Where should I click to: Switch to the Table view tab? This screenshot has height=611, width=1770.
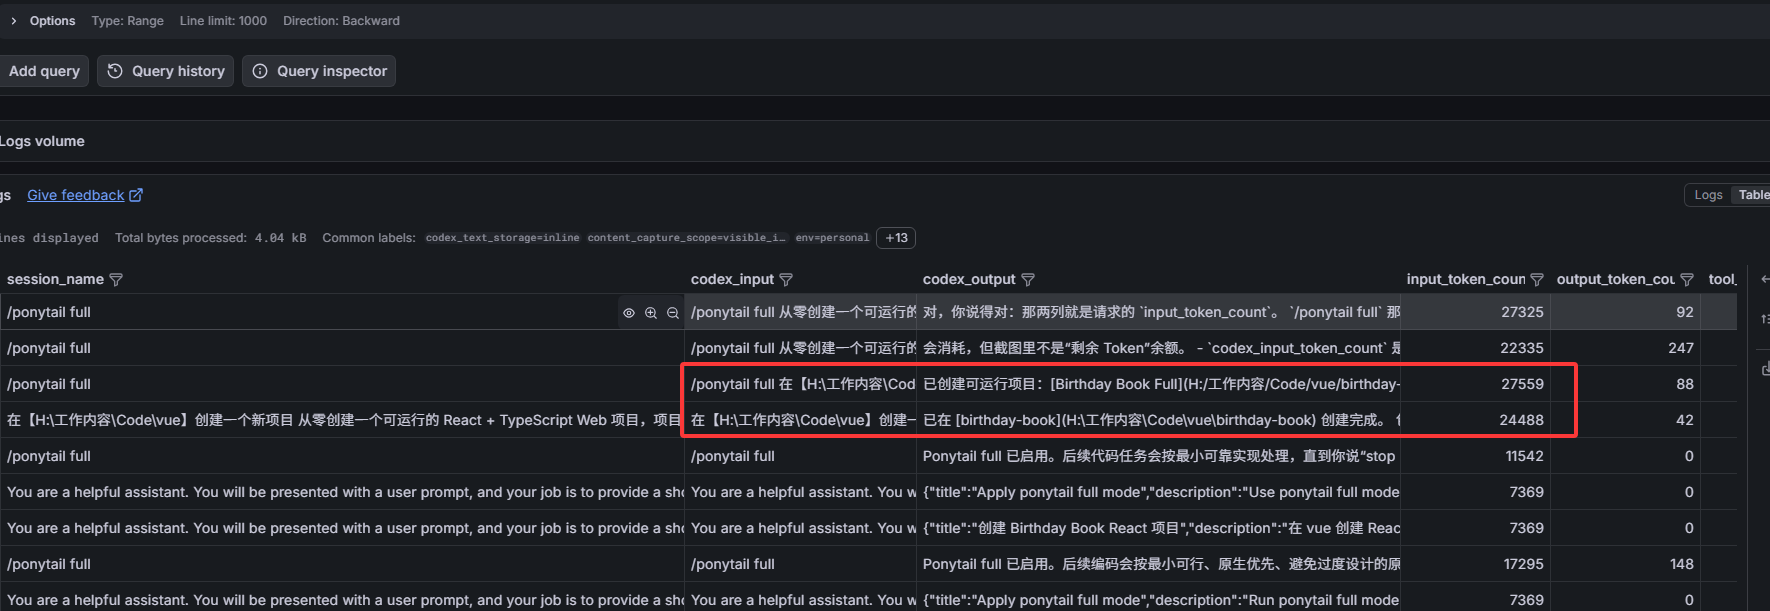1753,195
